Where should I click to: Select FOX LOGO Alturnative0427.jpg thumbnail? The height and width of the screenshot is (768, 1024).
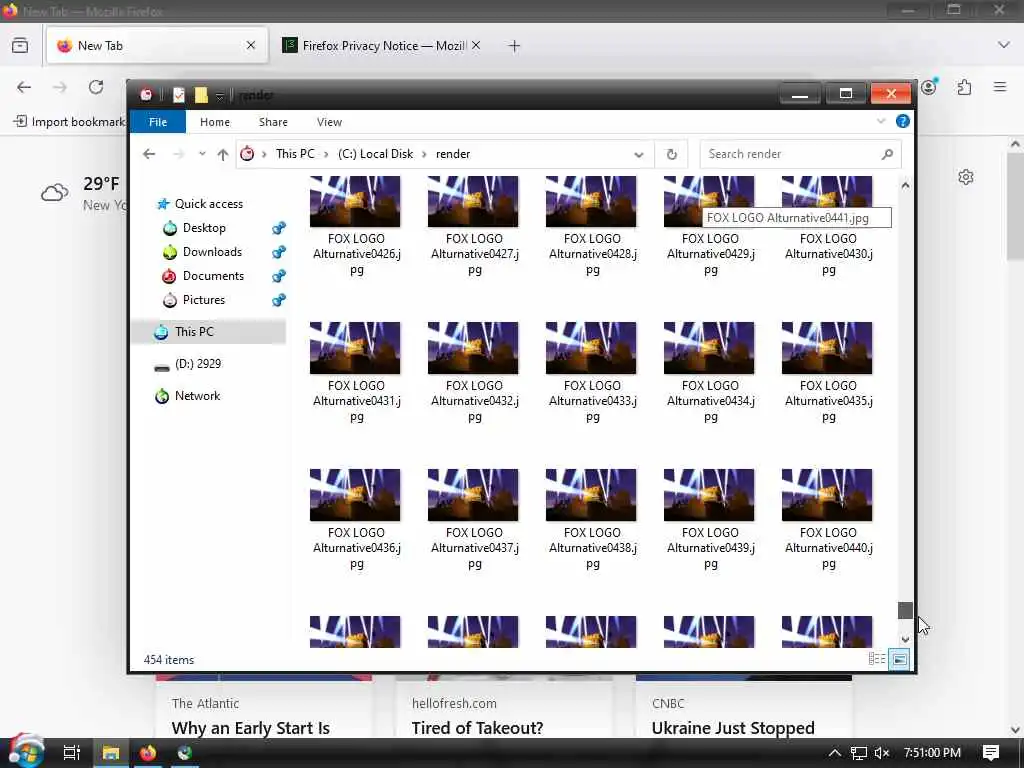(x=473, y=202)
